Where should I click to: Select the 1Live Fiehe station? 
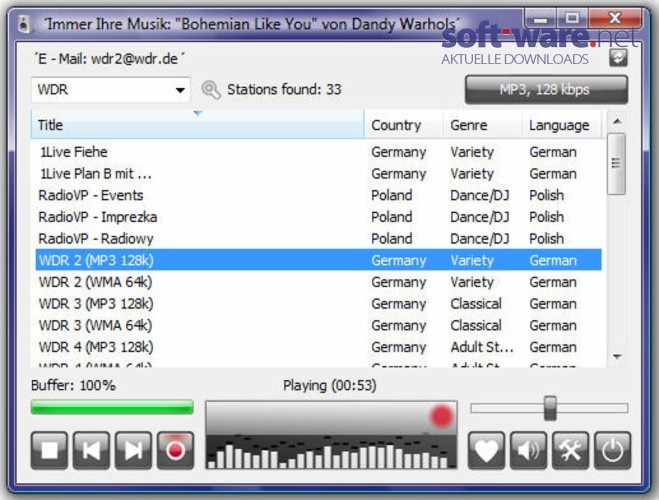pyautogui.click(x=319, y=152)
